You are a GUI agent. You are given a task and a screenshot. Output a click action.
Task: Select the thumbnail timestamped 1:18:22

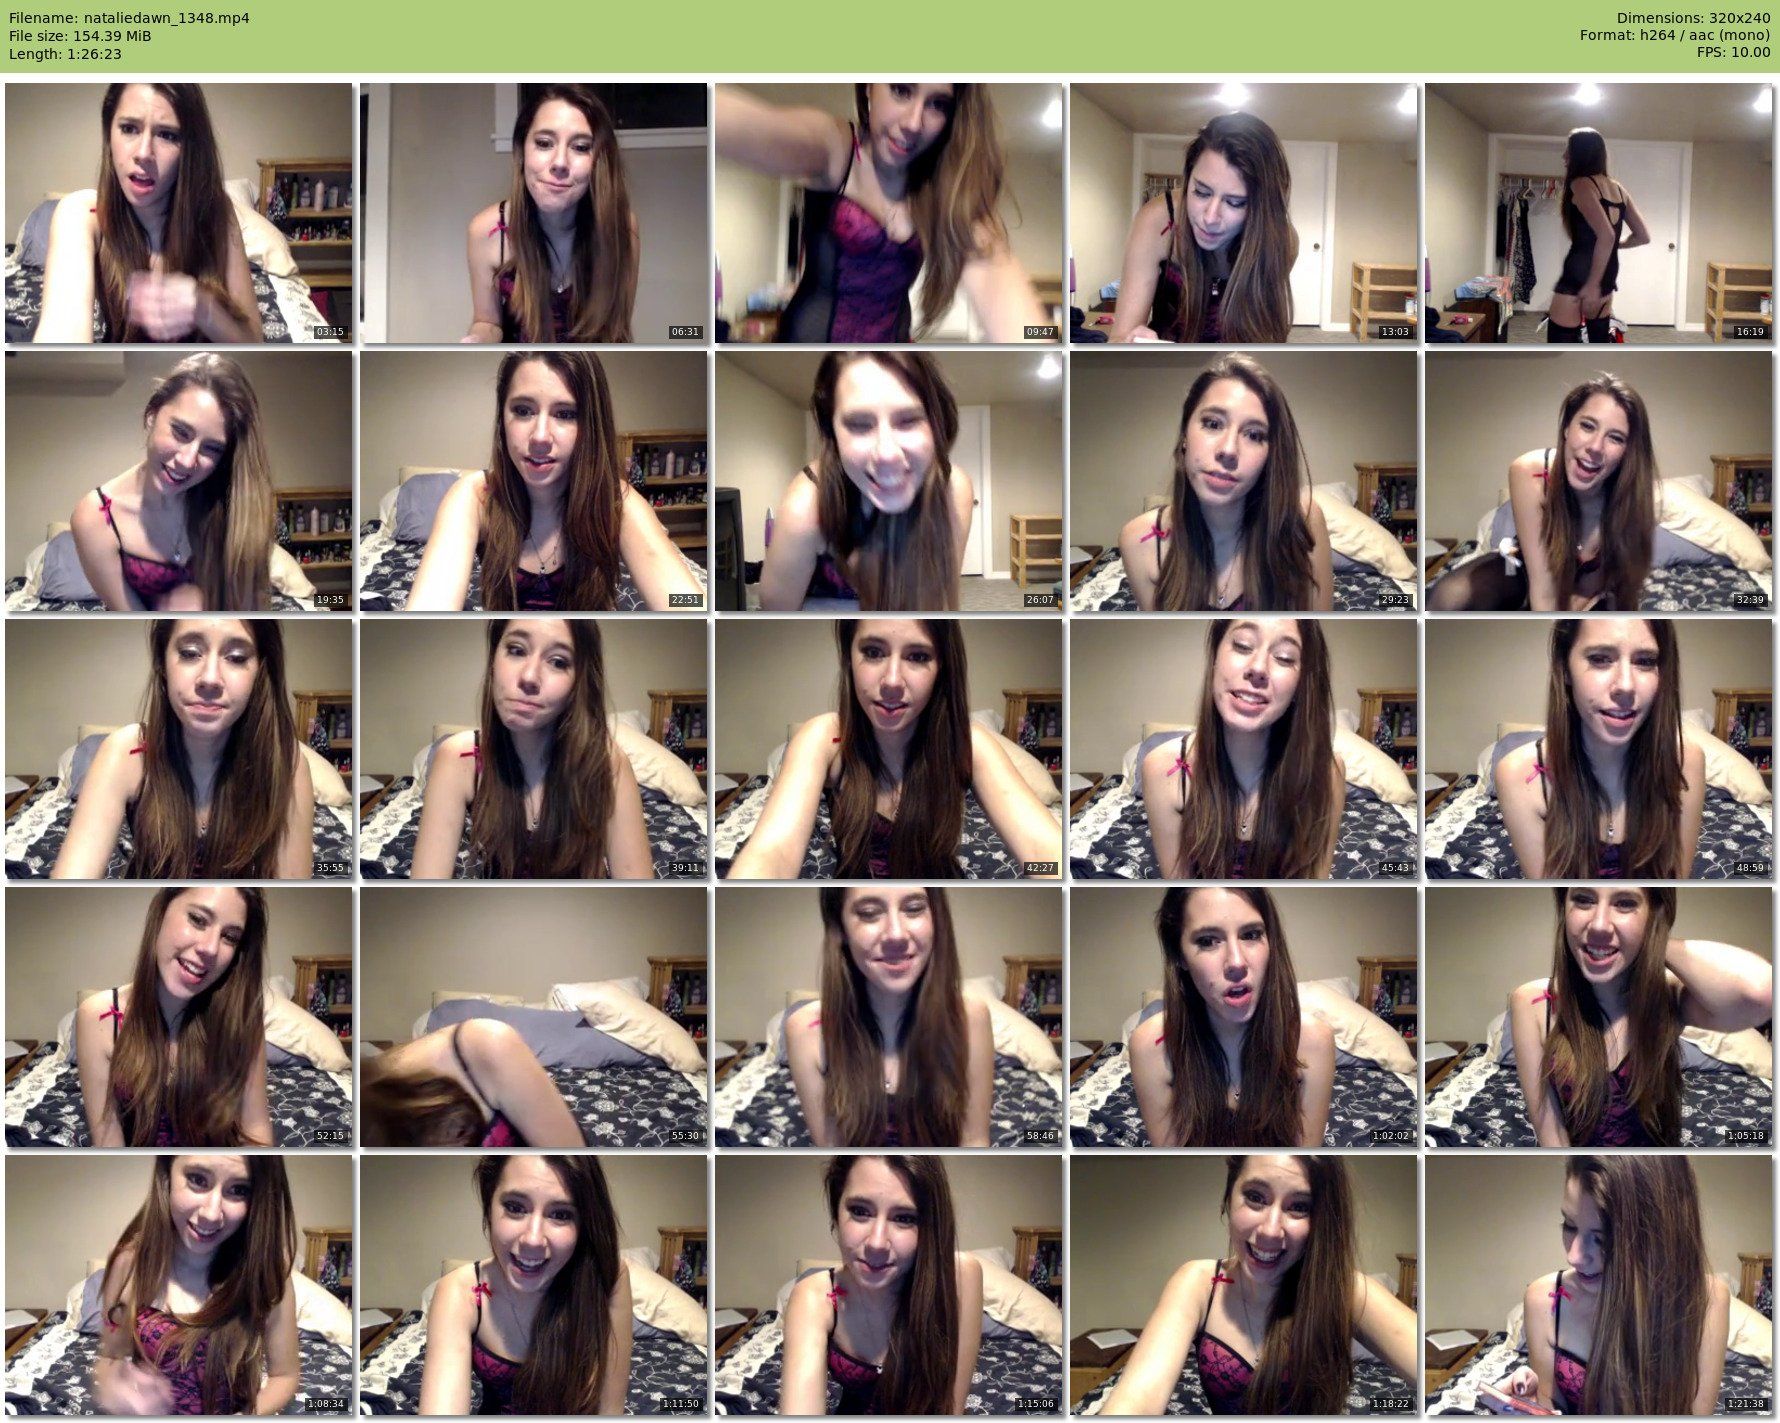click(1243, 1285)
